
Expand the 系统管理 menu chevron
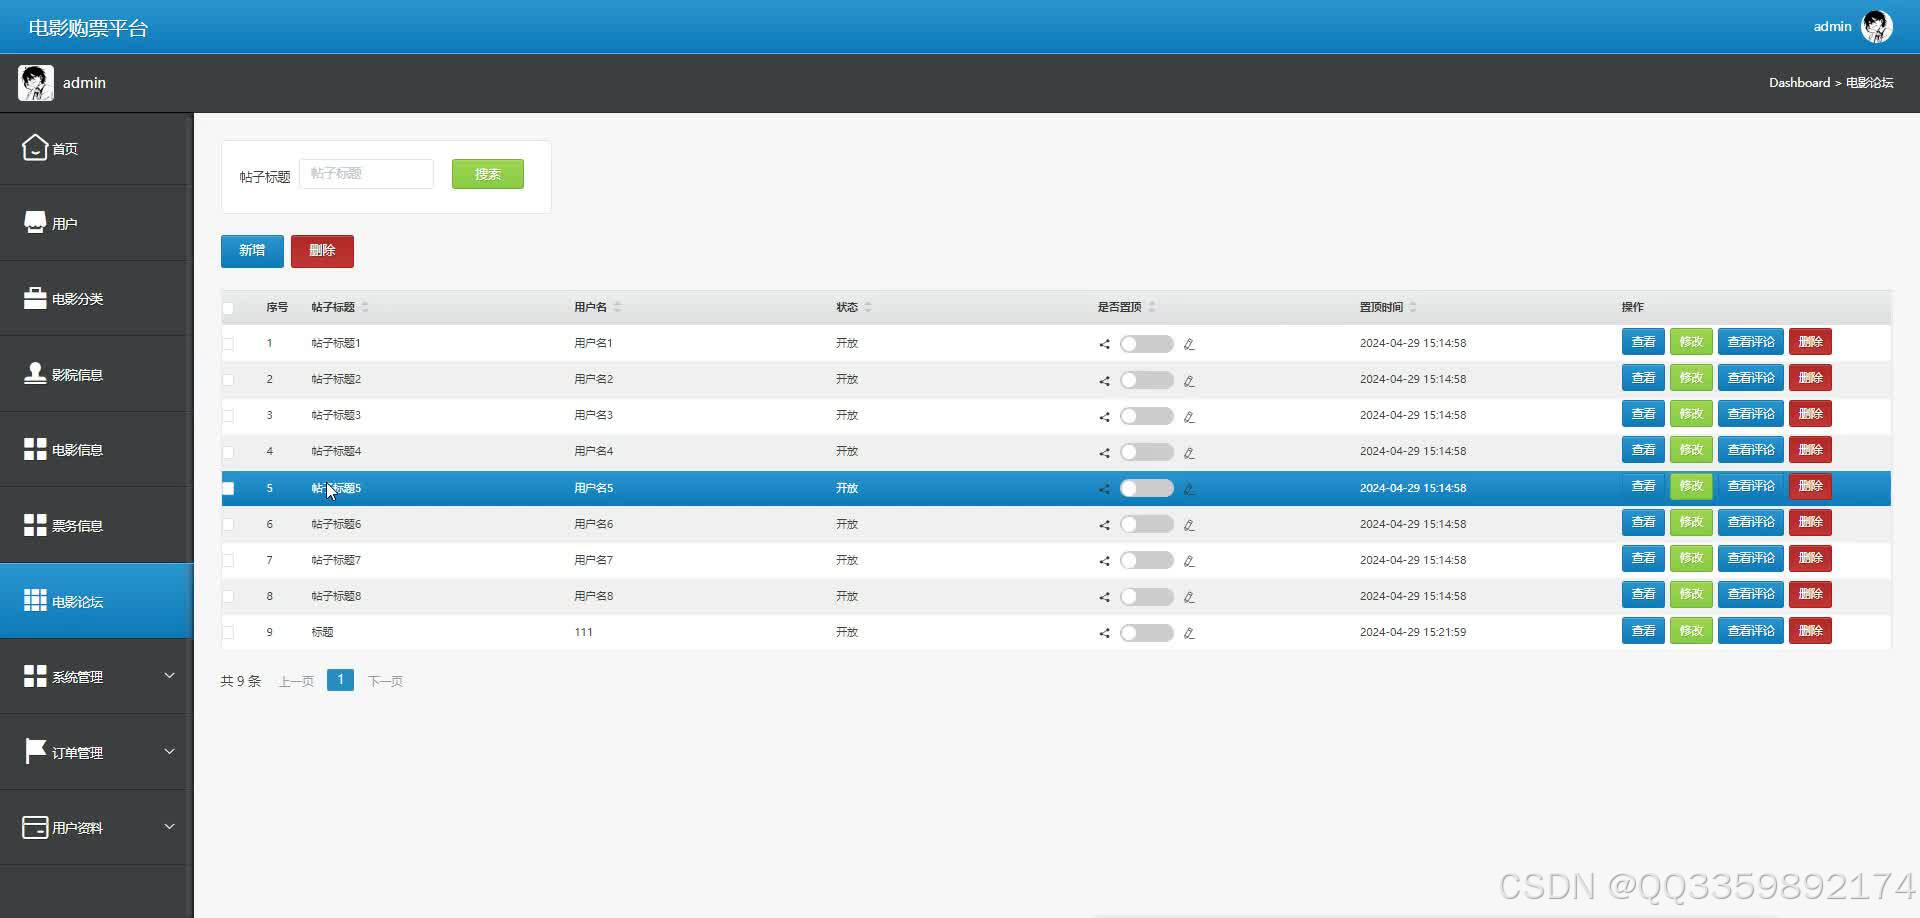point(169,676)
